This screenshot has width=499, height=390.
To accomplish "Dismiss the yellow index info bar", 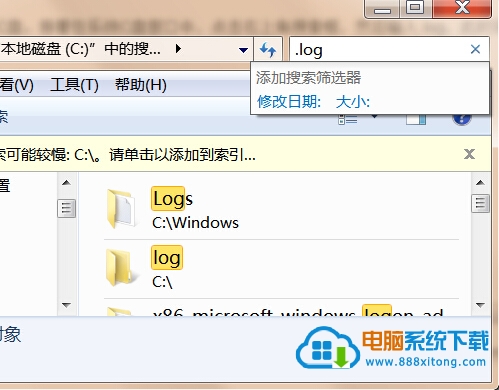I will point(469,154).
